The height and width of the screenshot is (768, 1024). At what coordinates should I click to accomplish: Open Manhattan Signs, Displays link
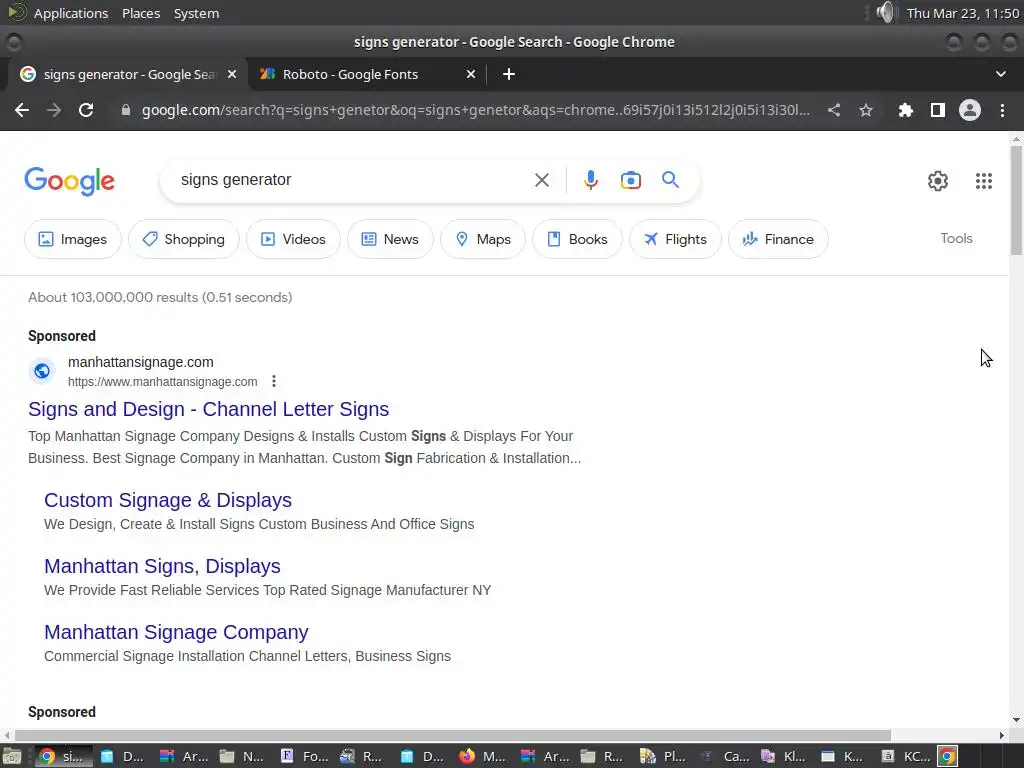[x=162, y=566]
